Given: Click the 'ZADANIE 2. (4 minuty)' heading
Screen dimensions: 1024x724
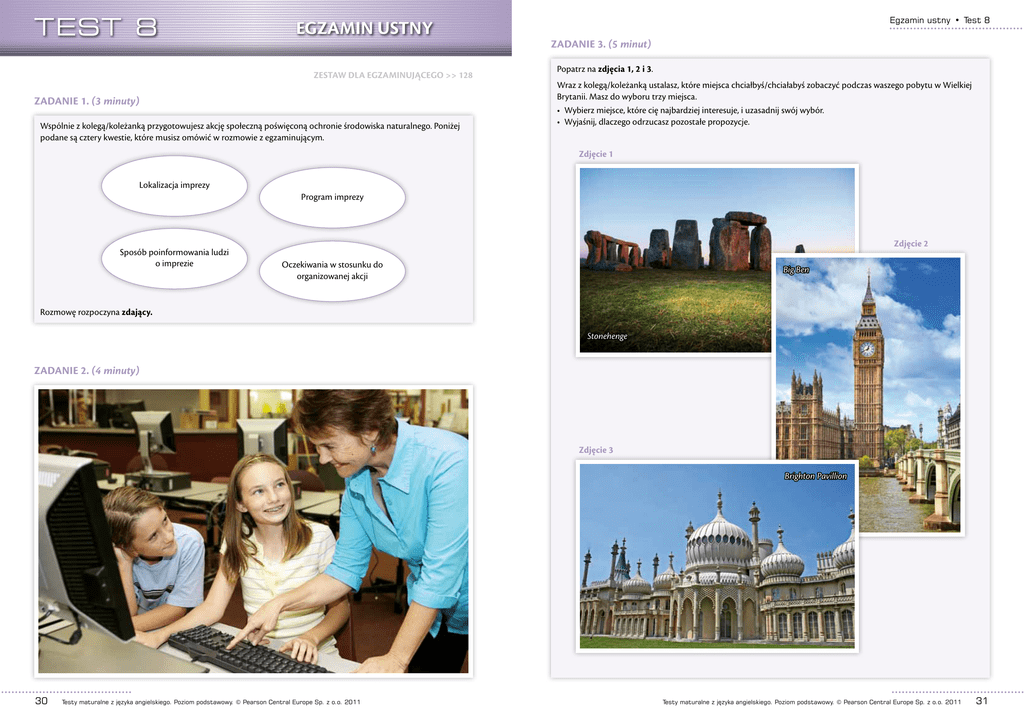Looking at the screenshot, I should pos(87,370).
